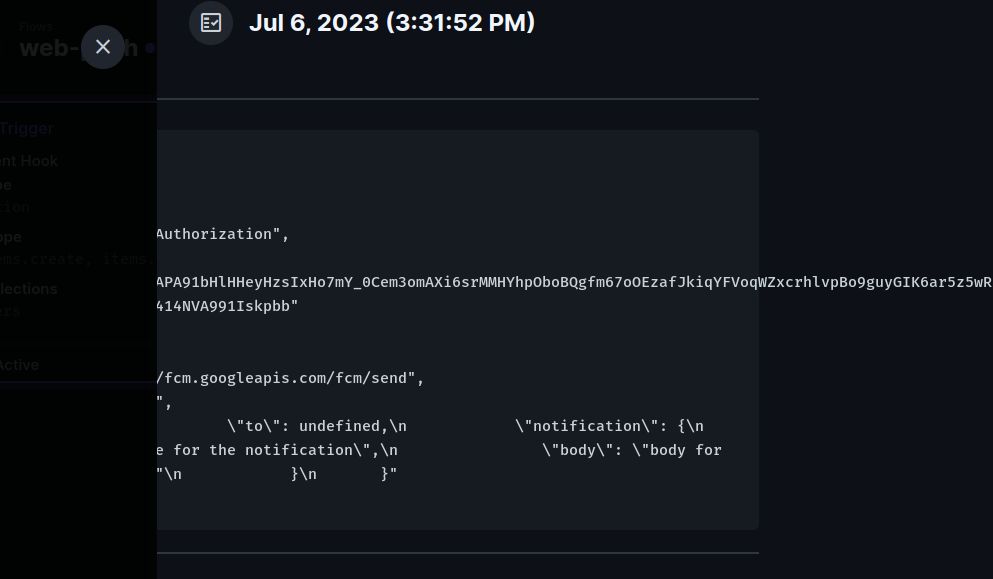Click the Scope section label

tap(10, 237)
